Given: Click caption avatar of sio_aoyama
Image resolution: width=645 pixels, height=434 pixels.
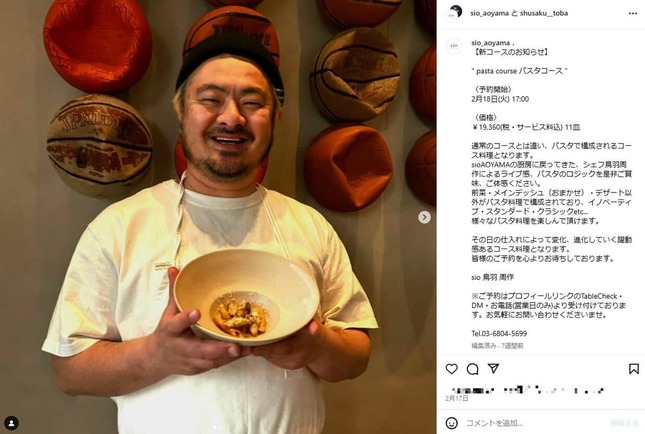Looking at the screenshot, I should [454, 46].
